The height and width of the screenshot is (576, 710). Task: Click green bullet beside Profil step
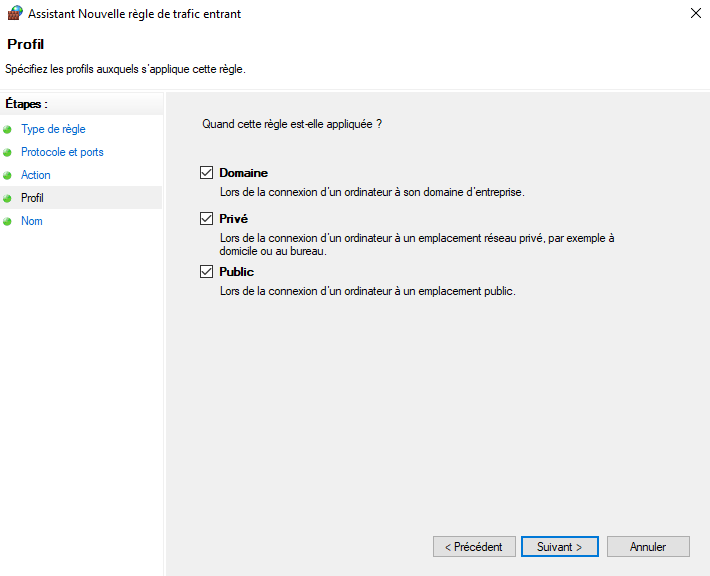(8, 199)
